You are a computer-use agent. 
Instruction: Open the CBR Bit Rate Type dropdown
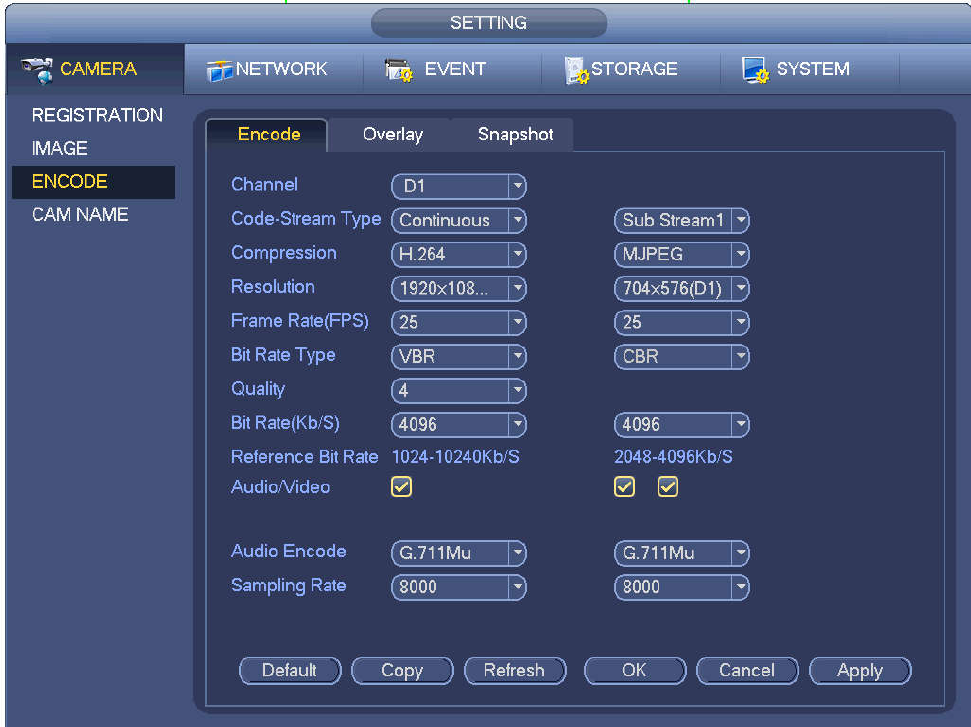point(682,357)
